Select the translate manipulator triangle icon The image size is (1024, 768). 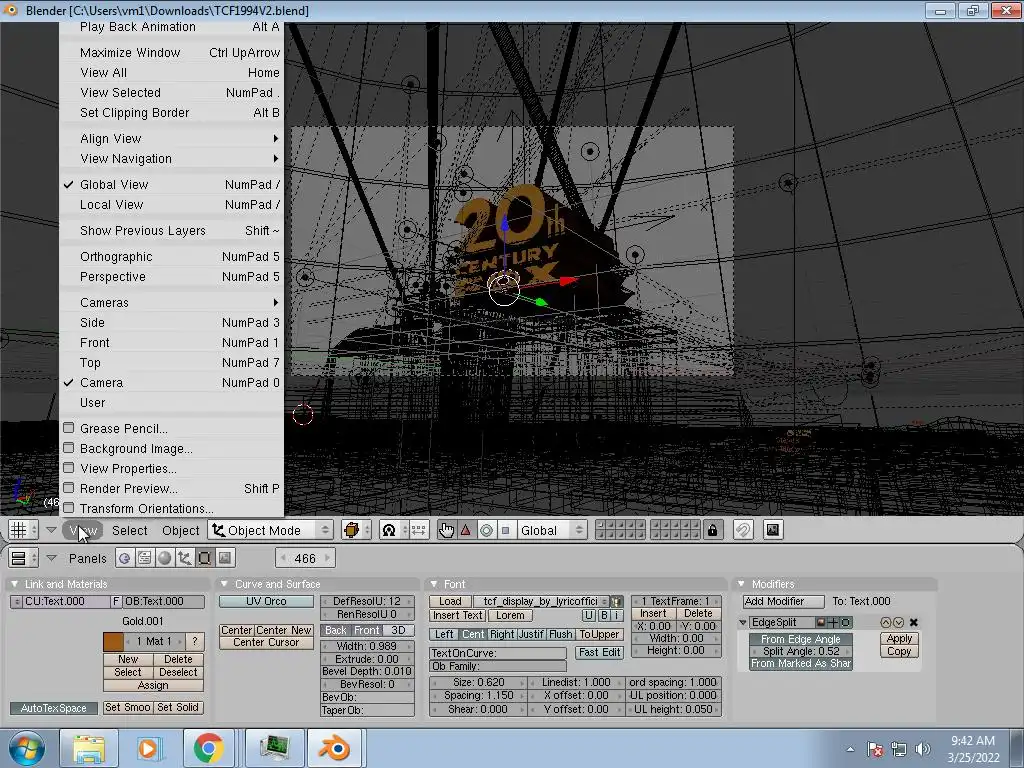tap(466, 530)
